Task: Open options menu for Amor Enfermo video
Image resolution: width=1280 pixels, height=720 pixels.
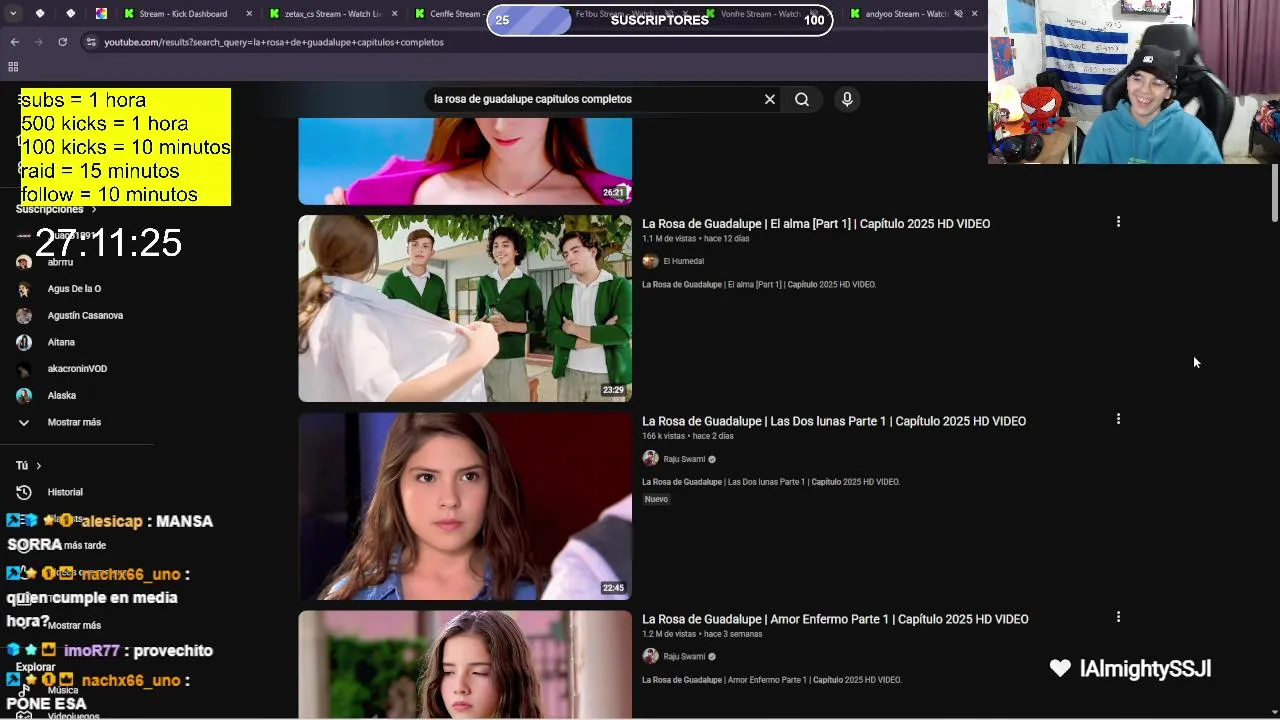Action: (1118, 617)
